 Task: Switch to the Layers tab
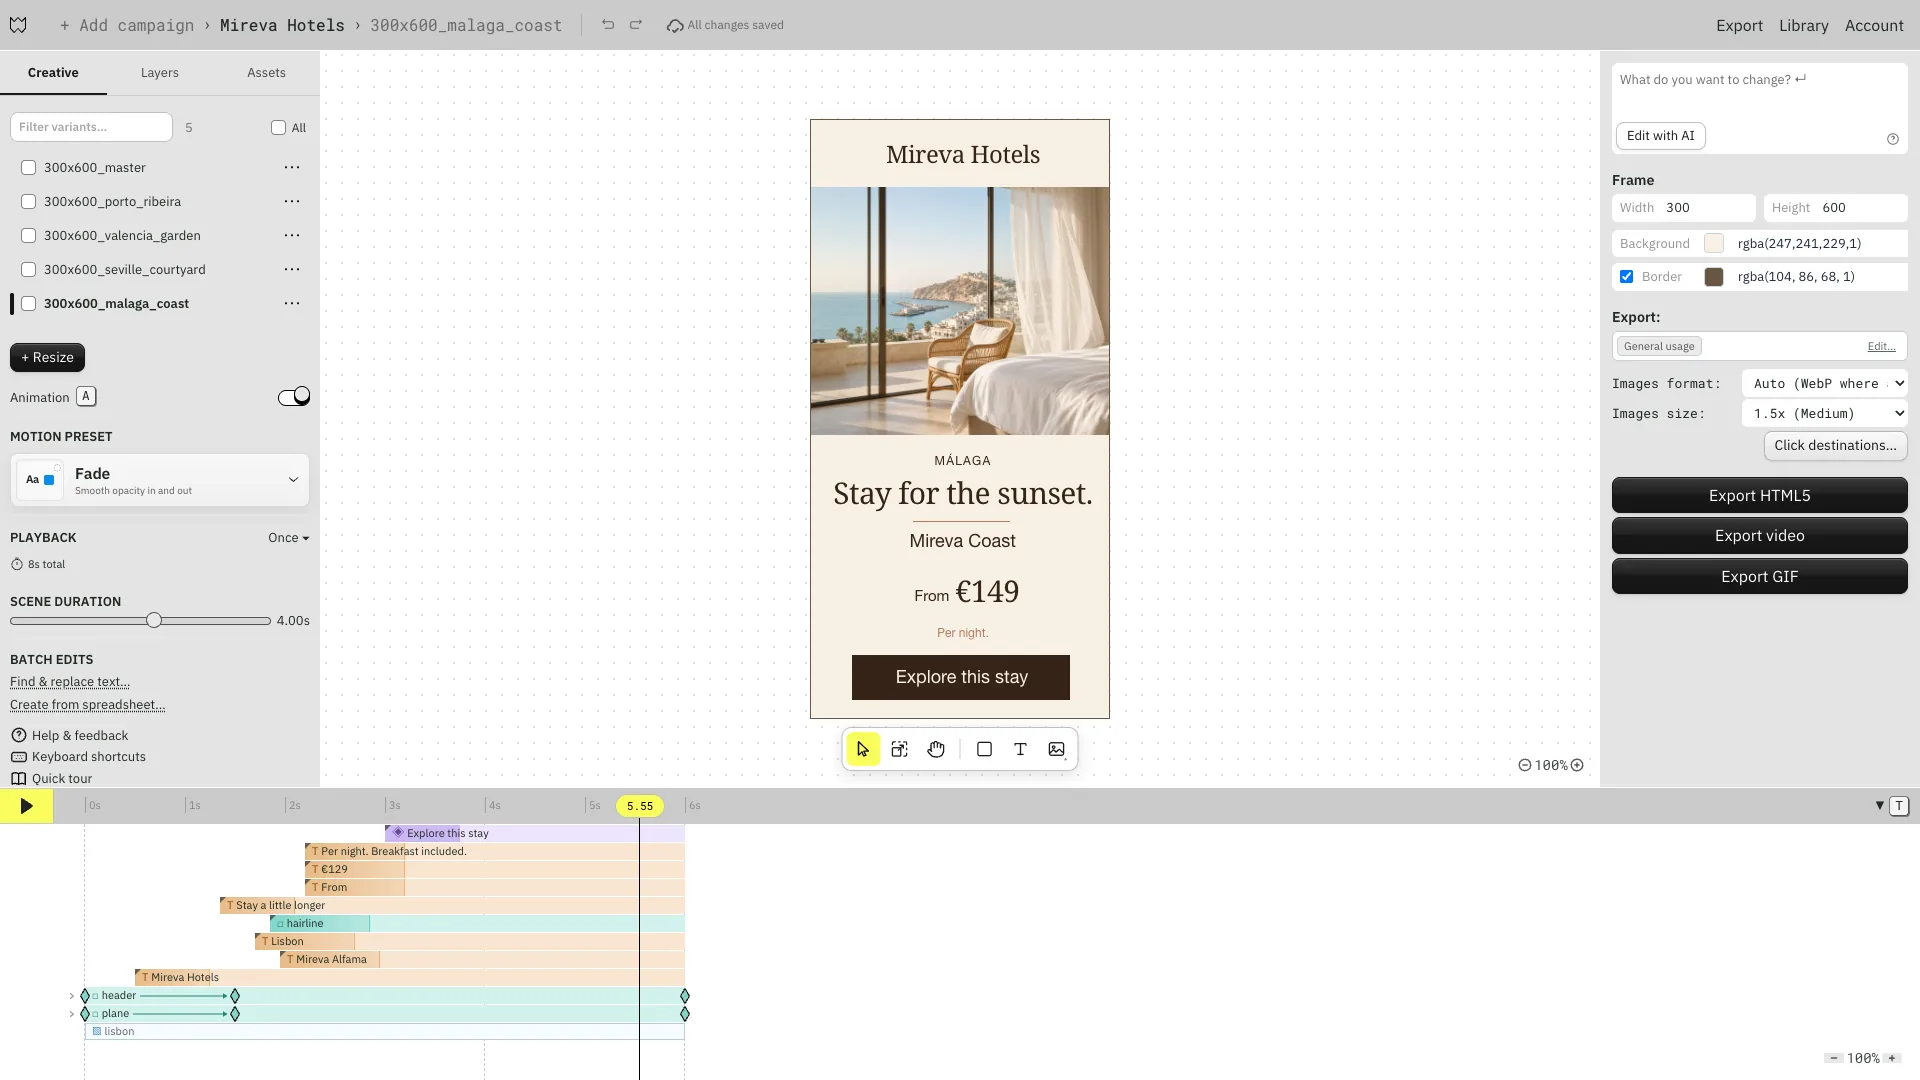click(160, 73)
